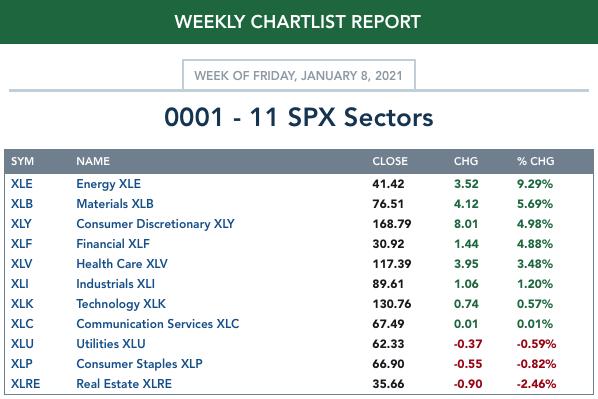Viewport: 598px width, 399px height.
Task: Sort by the NAME column header
Action: 93,161
